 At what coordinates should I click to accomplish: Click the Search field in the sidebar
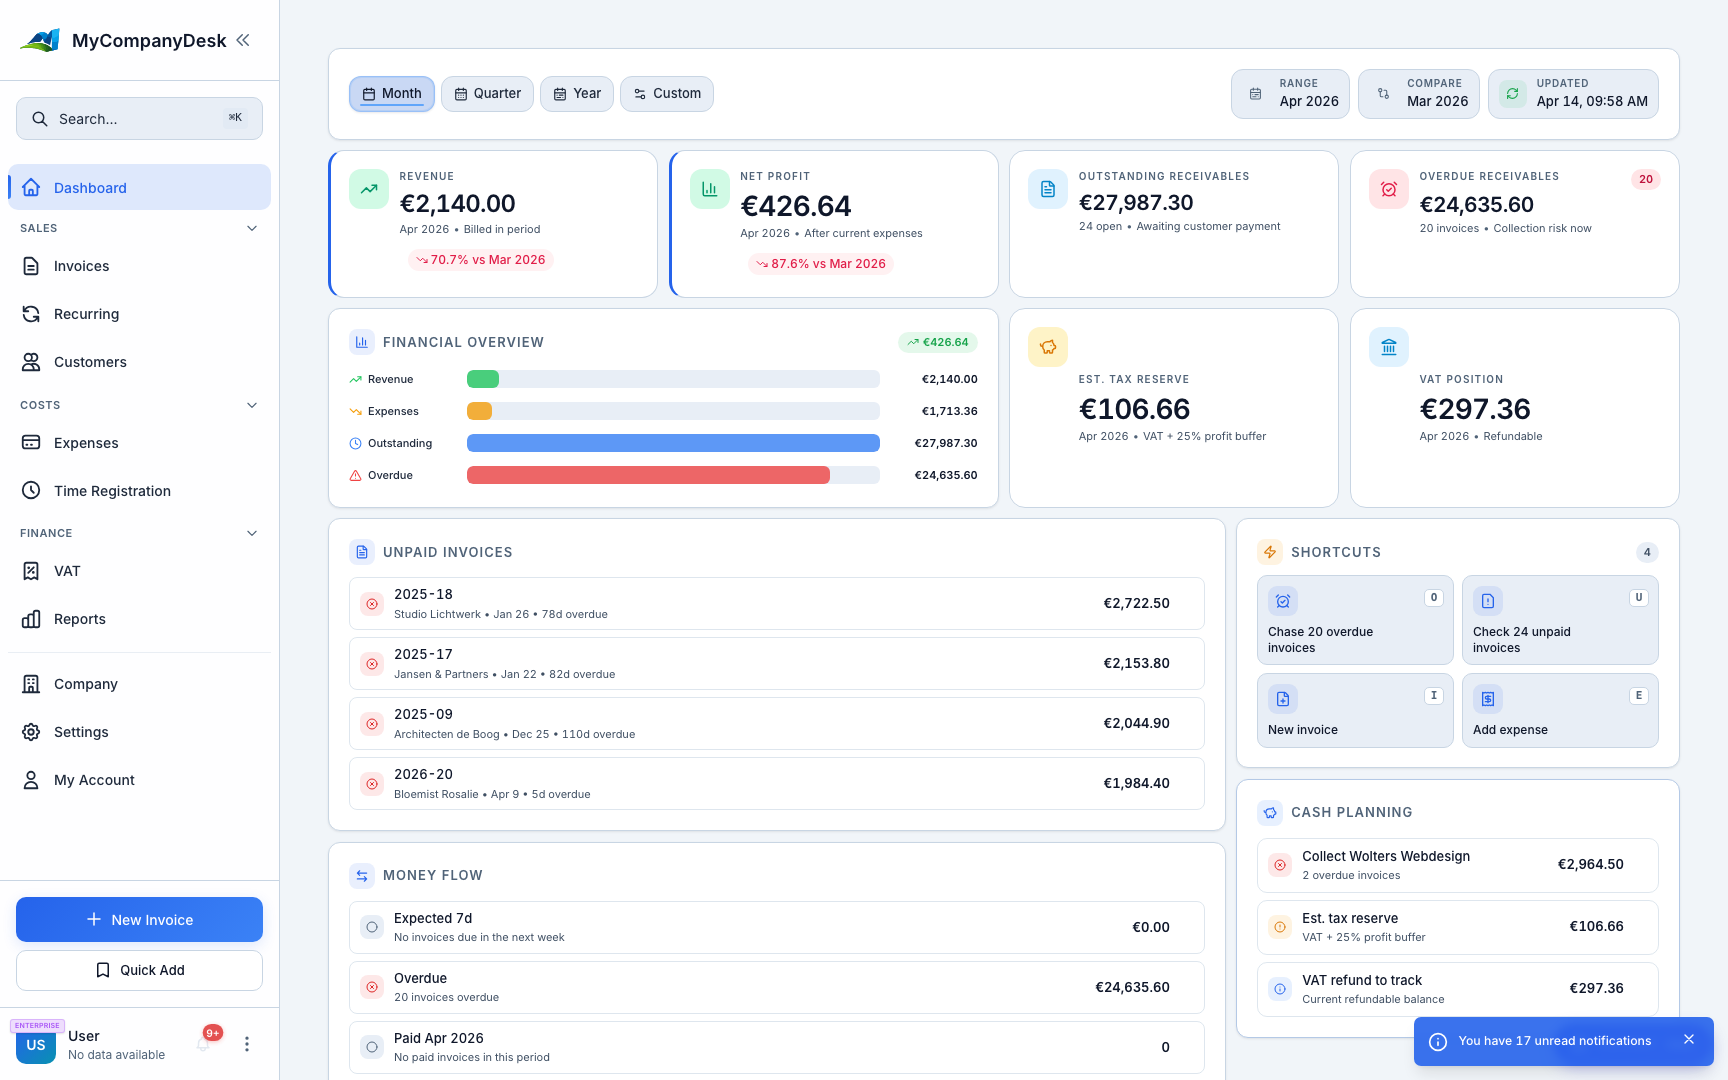[x=139, y=118]
